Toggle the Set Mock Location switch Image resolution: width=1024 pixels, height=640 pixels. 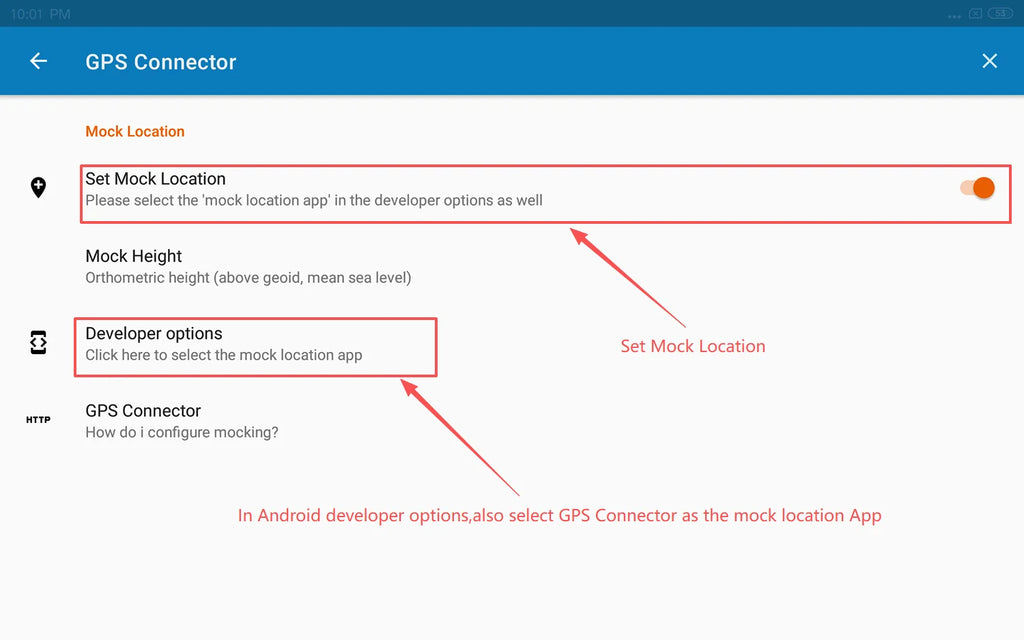click(977, 188)
